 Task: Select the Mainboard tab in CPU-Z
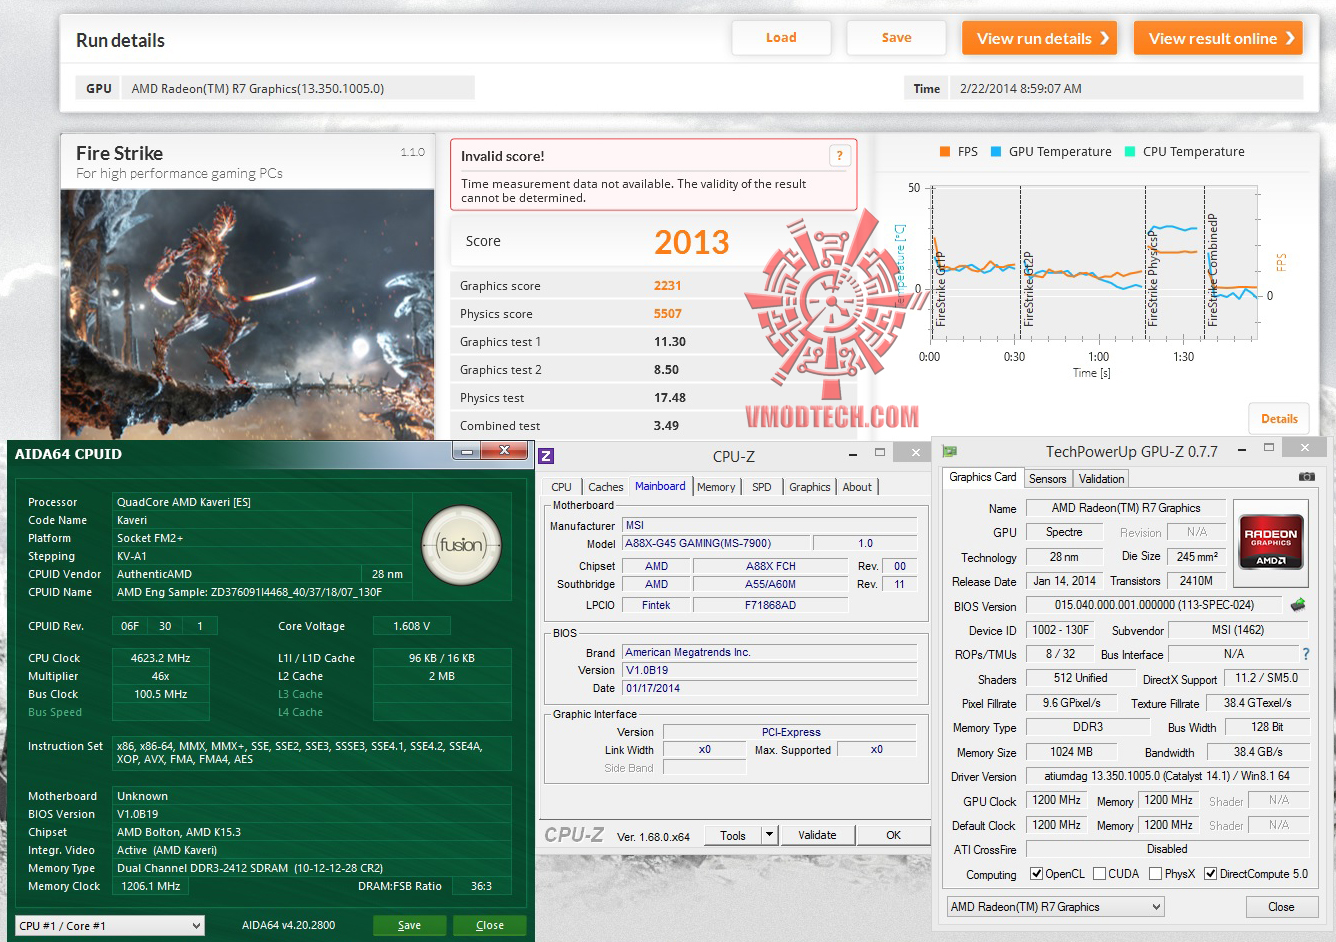click(660, 486)
